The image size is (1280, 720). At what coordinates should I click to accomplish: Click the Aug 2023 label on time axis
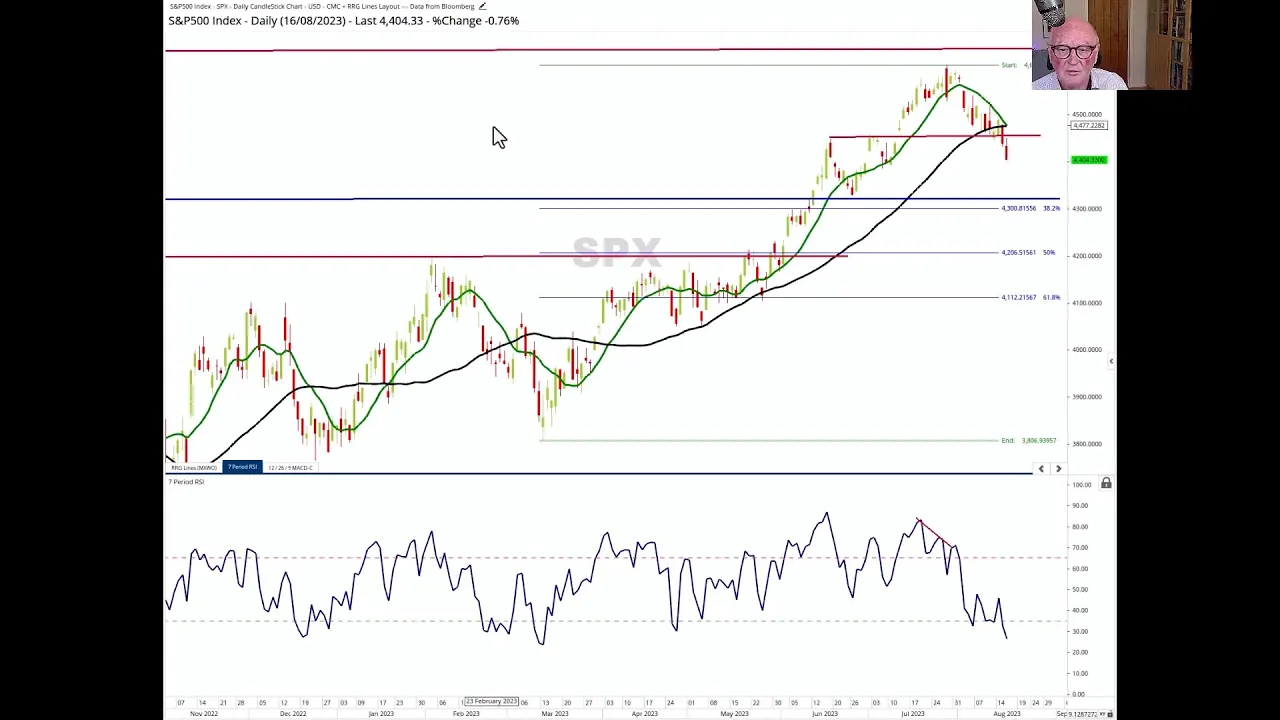(1007, 713)
